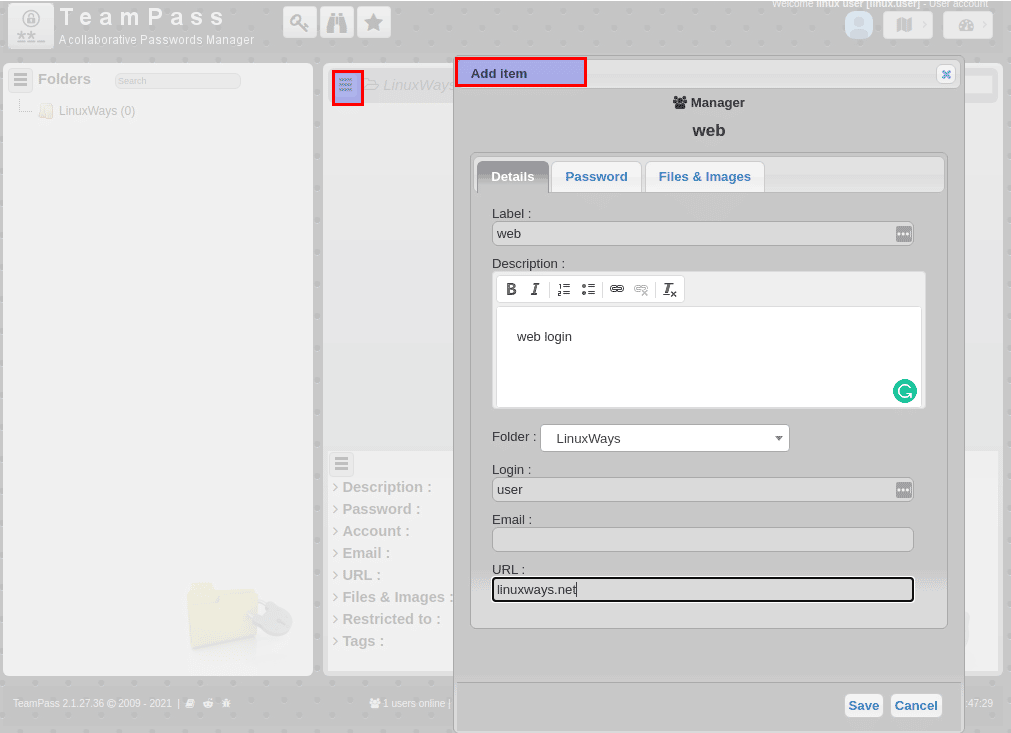Open the Items page via key icon

coord(299,23)
